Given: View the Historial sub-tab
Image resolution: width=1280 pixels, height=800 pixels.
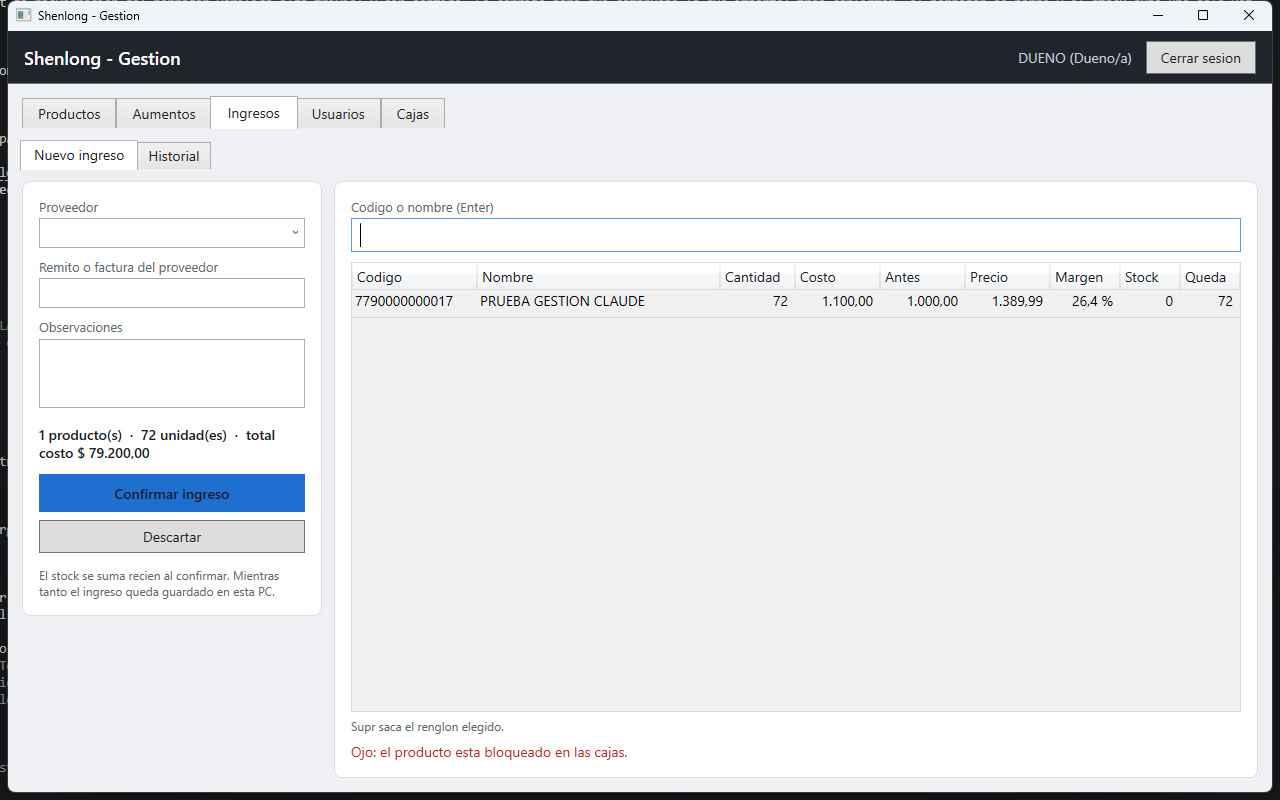Looking at the screenshot, I should [174, 156].
